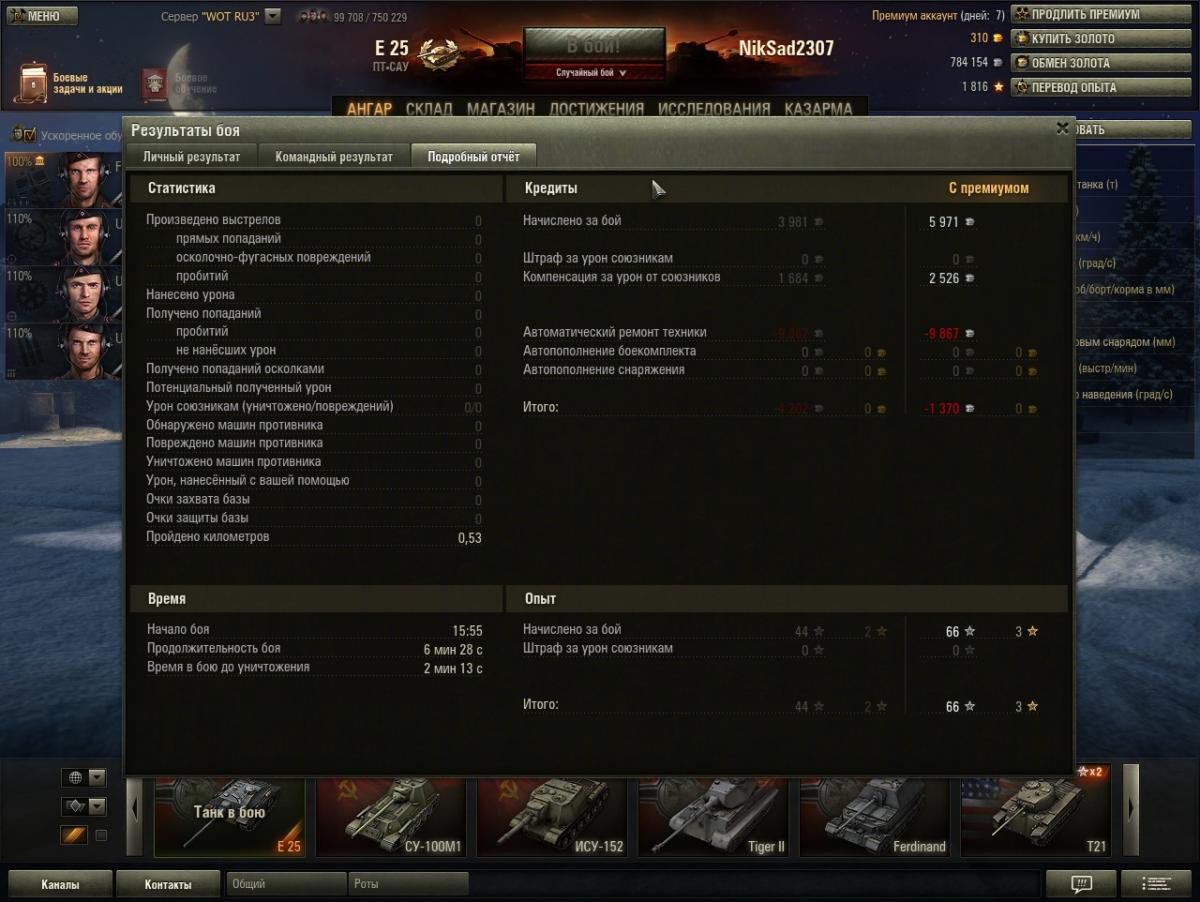Start the battle with В бой! button
Screen dimensions: 1200x902
pos(594,47)
